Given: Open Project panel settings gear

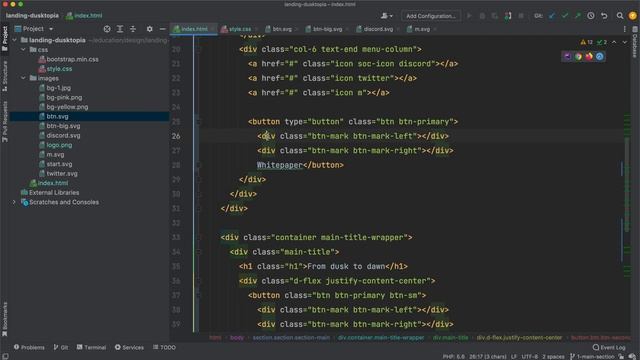Looking at the screenshot, I should tap(150, 29).
